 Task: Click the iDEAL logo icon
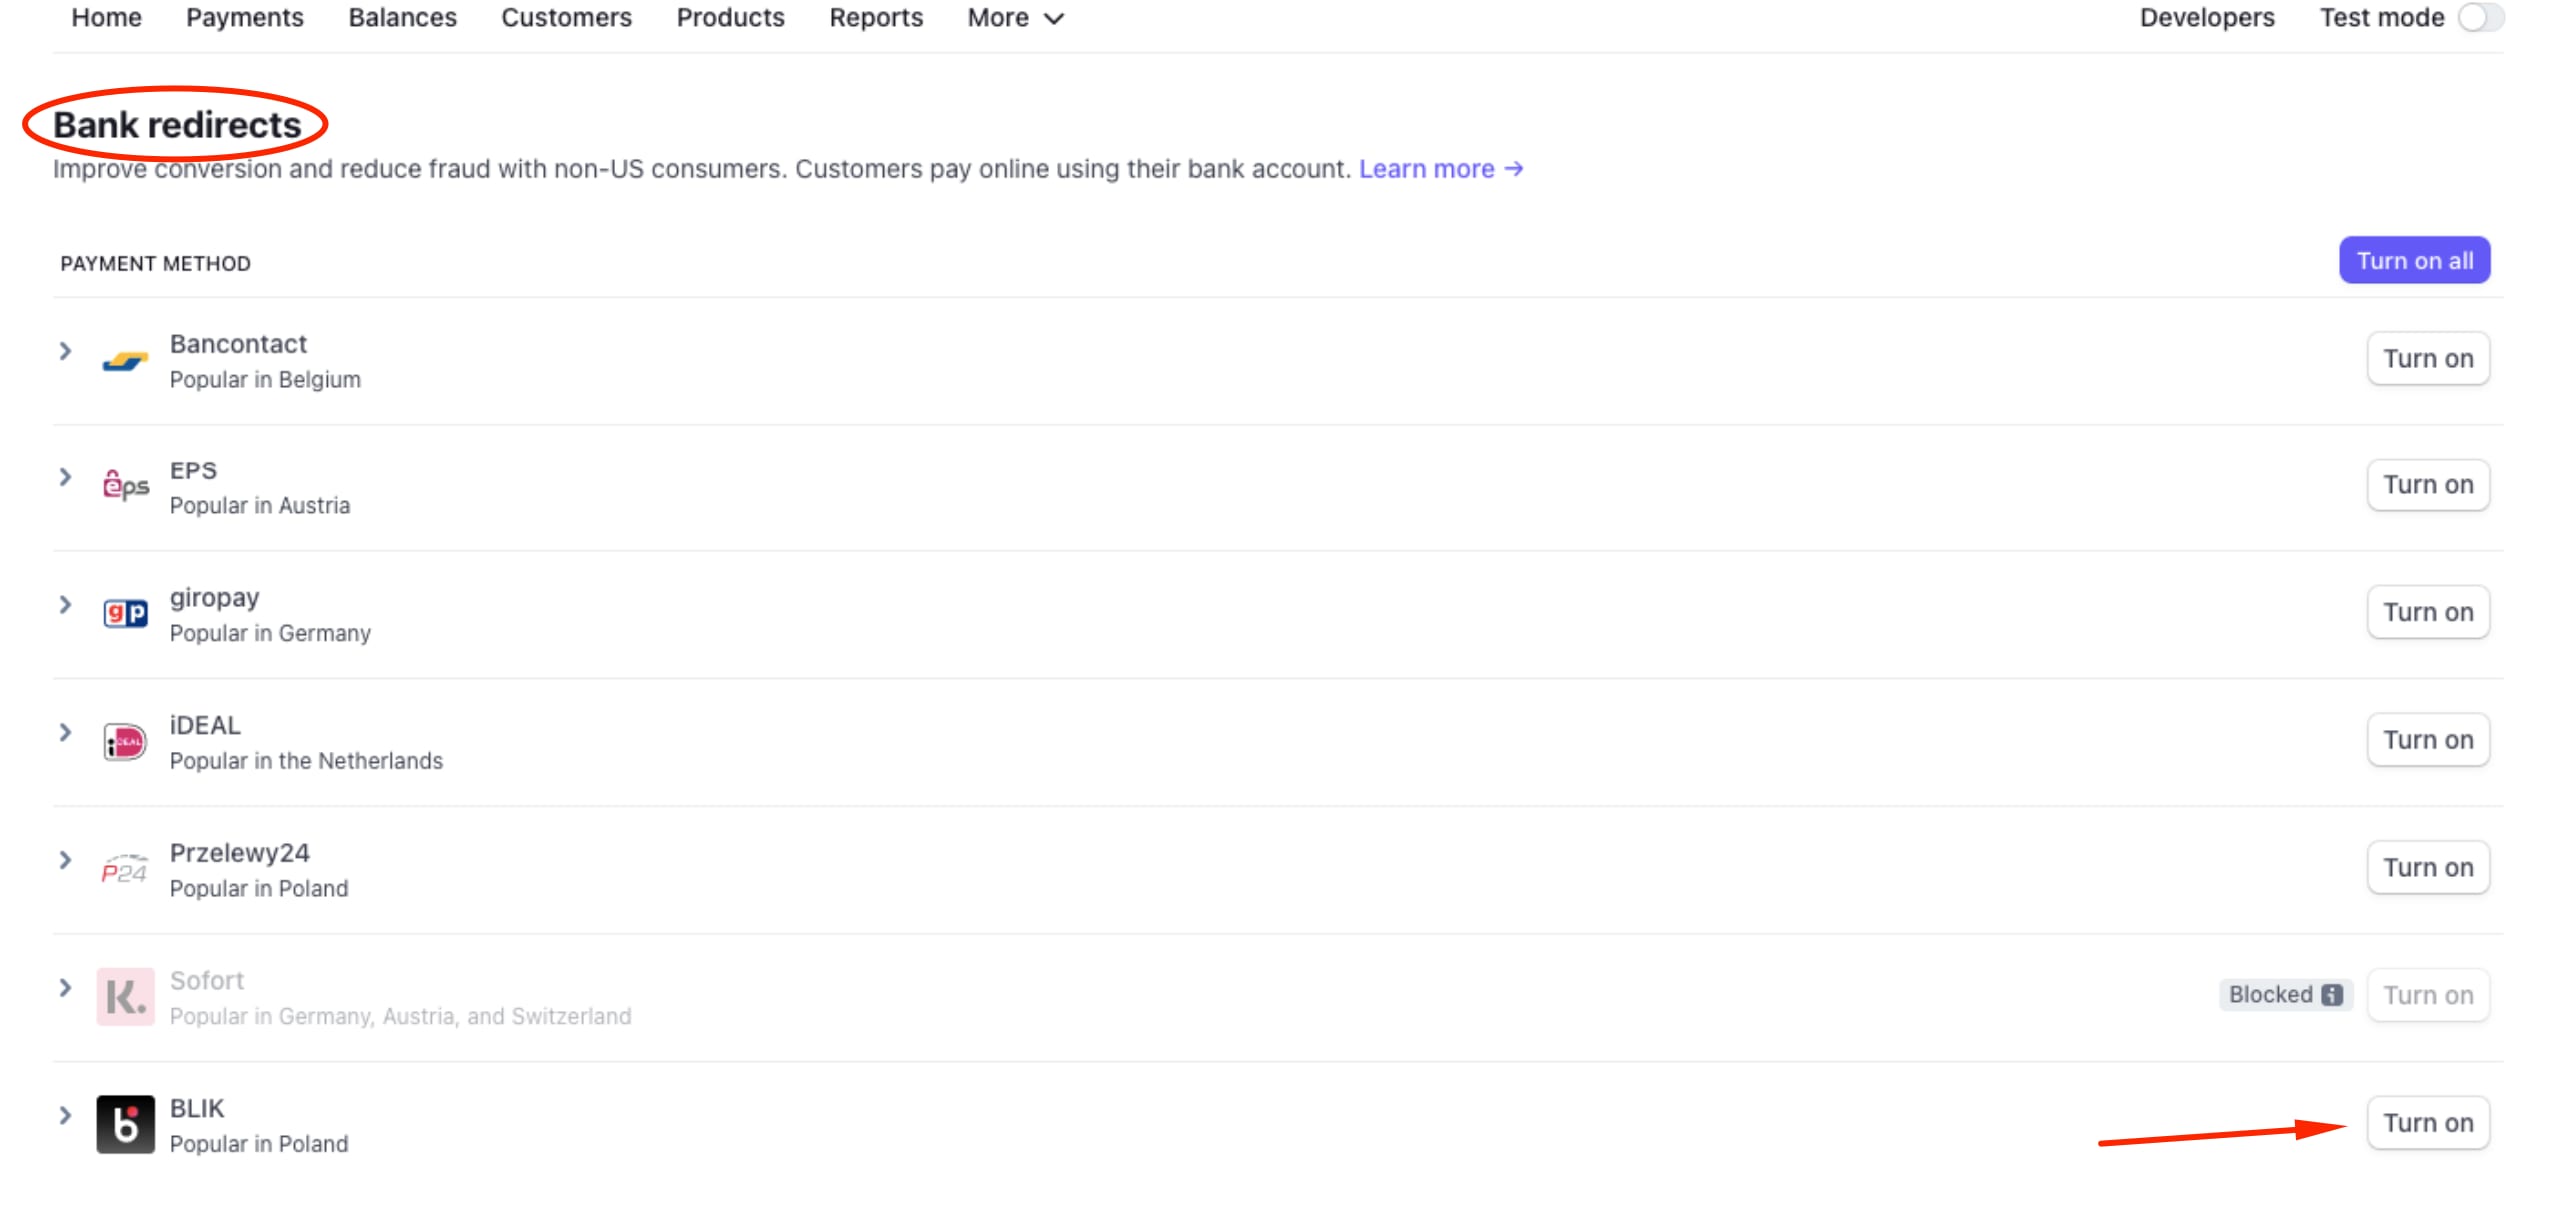pos(125,741)
